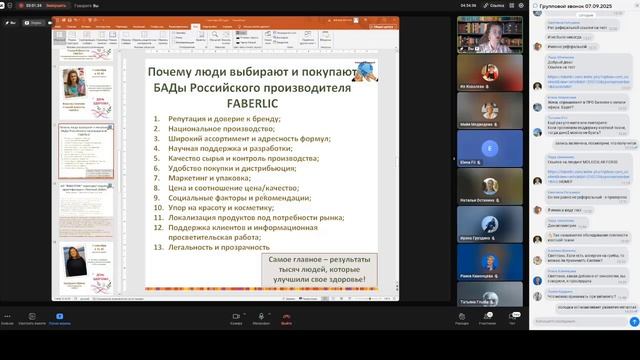Click the Завершить recording button

(x=56, y=6)
